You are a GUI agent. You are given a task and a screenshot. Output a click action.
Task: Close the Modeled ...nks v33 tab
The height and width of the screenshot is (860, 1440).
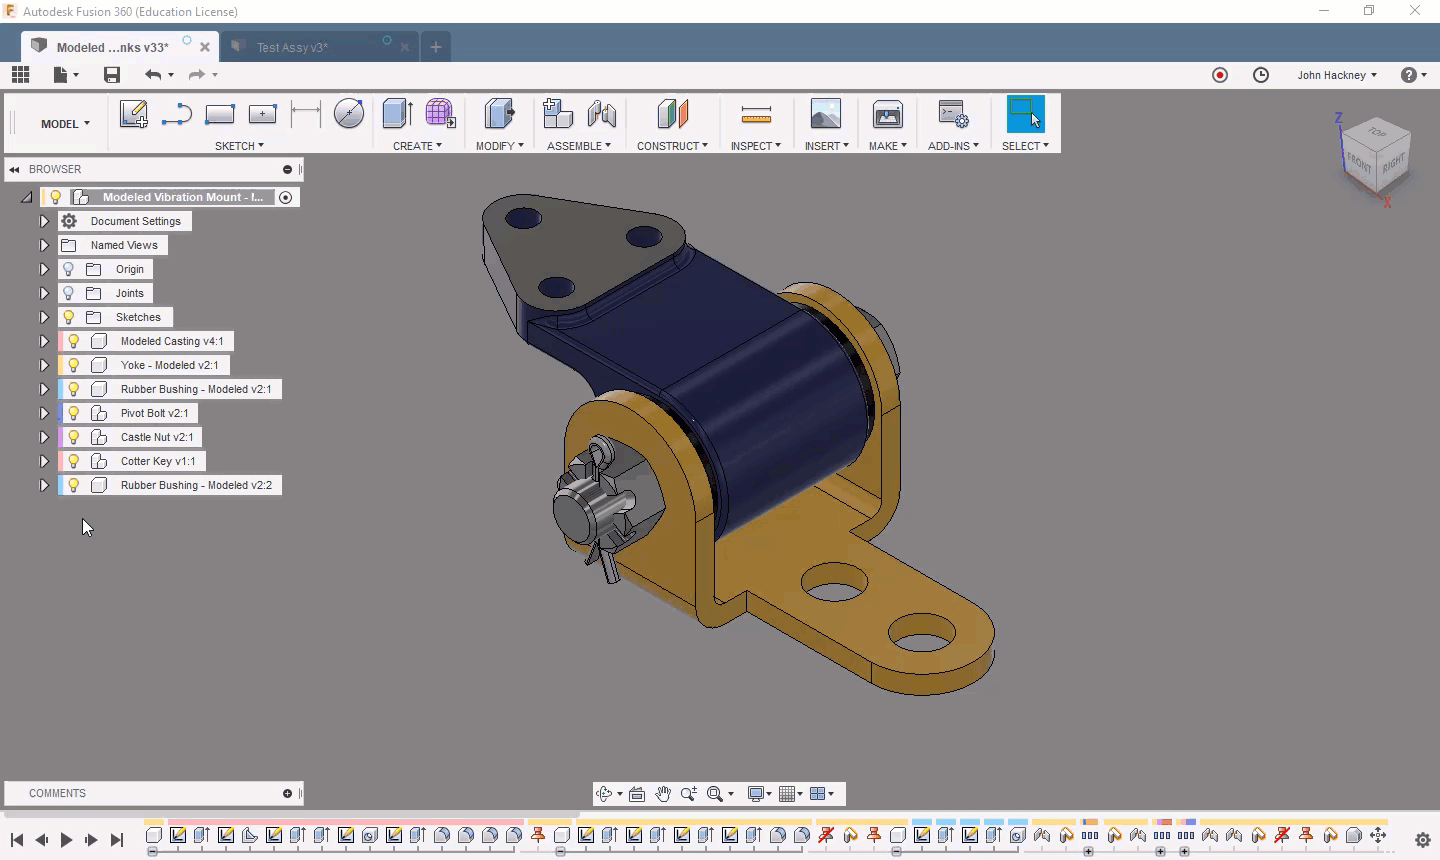[205, 47]
